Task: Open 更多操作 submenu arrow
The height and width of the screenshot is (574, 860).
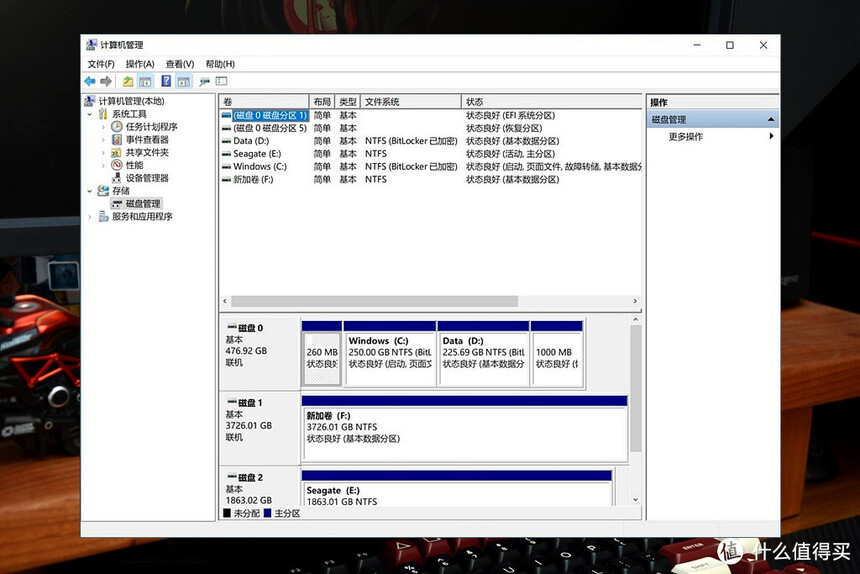Action: point(771,136)
